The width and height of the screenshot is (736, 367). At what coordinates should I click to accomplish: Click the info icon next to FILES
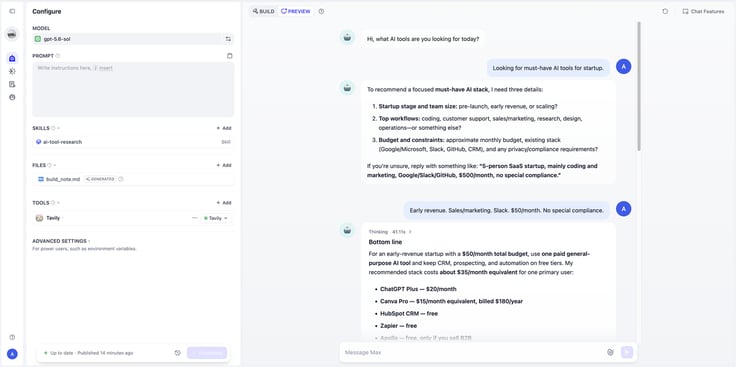coord(49,165)
